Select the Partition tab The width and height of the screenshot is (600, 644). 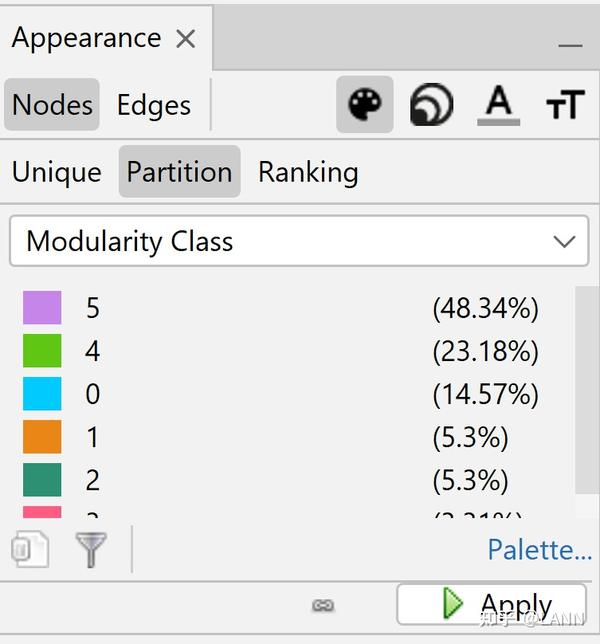tap(179, 172)
